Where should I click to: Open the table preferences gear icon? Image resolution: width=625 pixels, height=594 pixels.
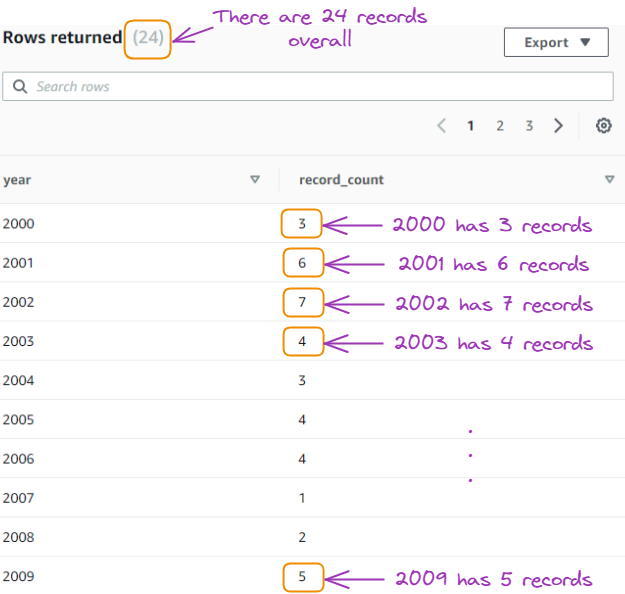603,126
